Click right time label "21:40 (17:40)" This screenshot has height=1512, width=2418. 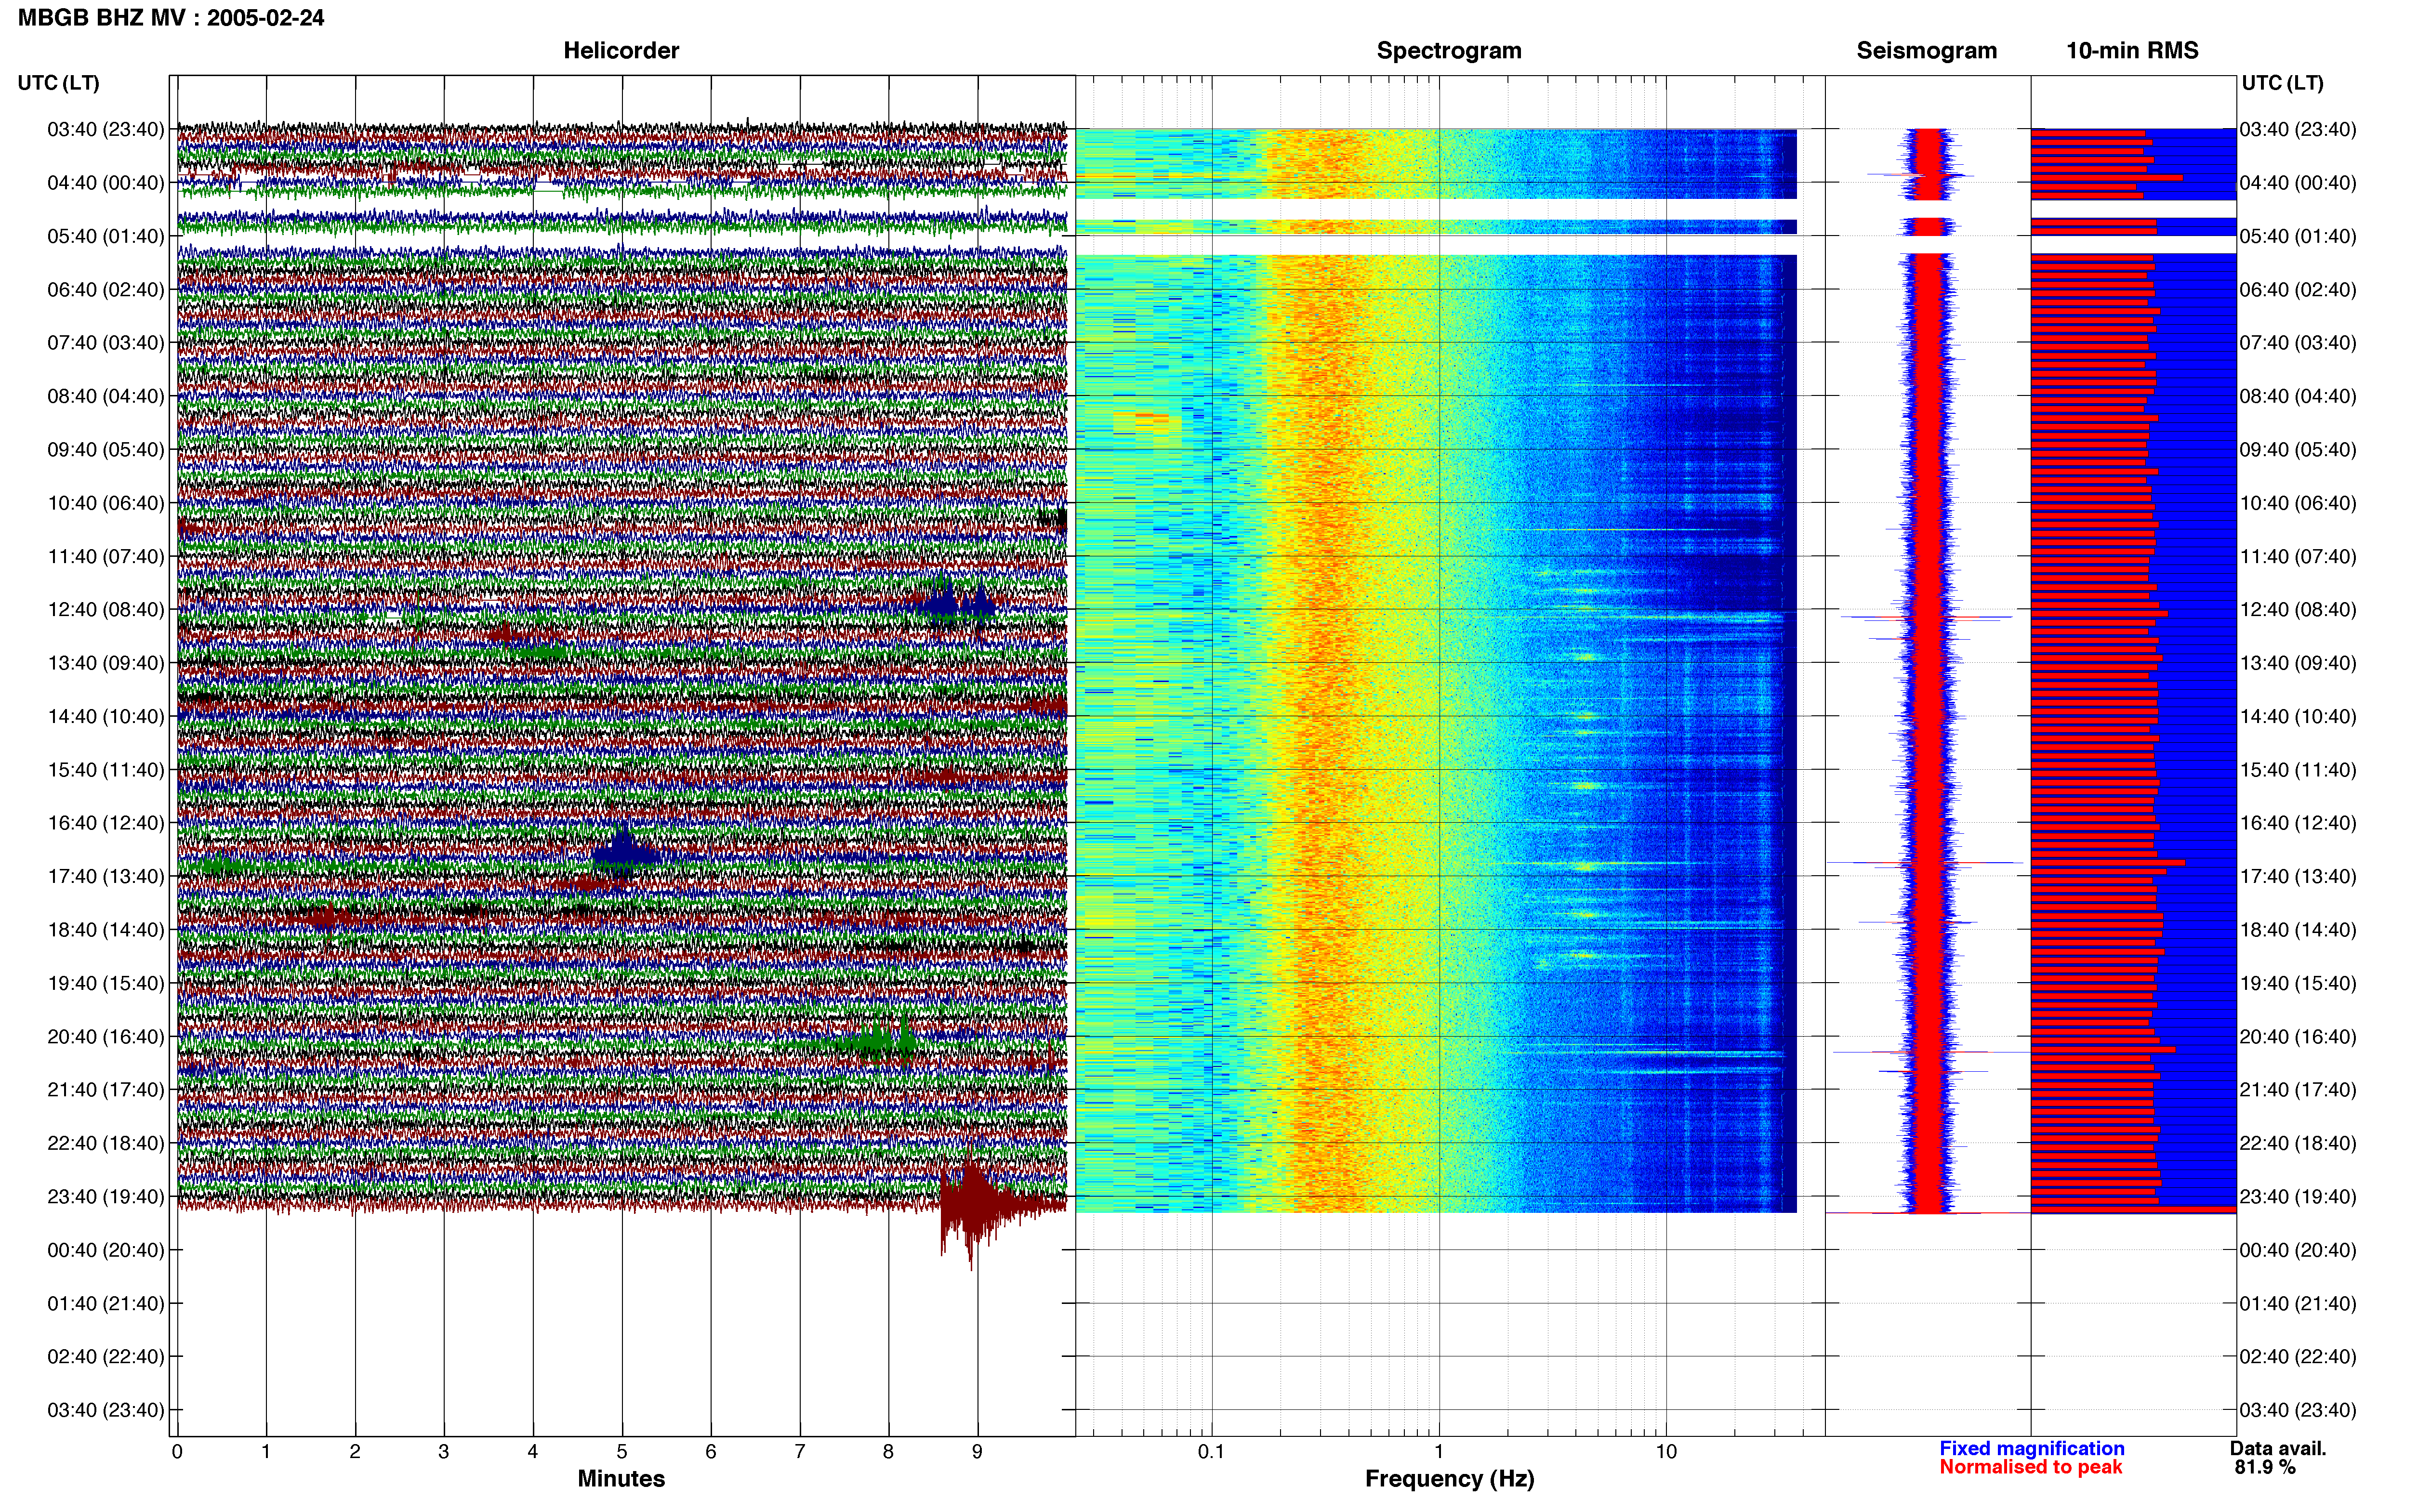[x=2298, y=1090]
